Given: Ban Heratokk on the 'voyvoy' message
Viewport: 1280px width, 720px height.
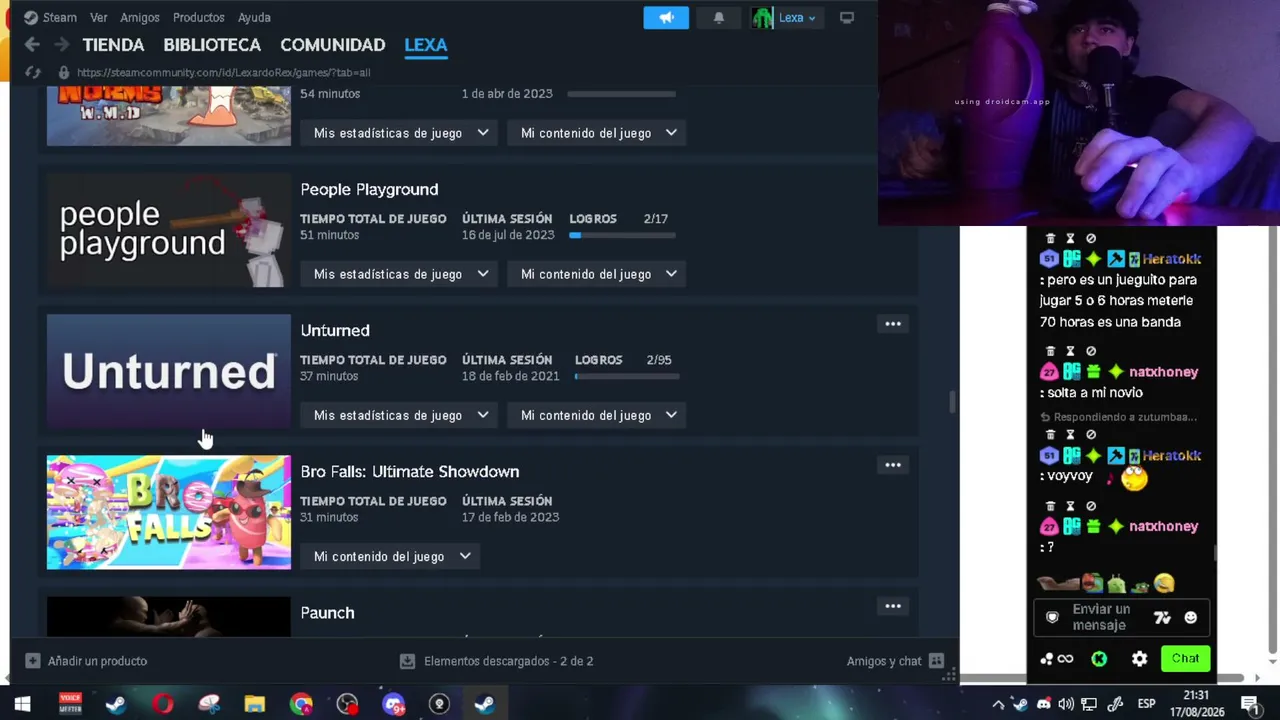Looking at the screenshot, I should (x=1091, y=435).
